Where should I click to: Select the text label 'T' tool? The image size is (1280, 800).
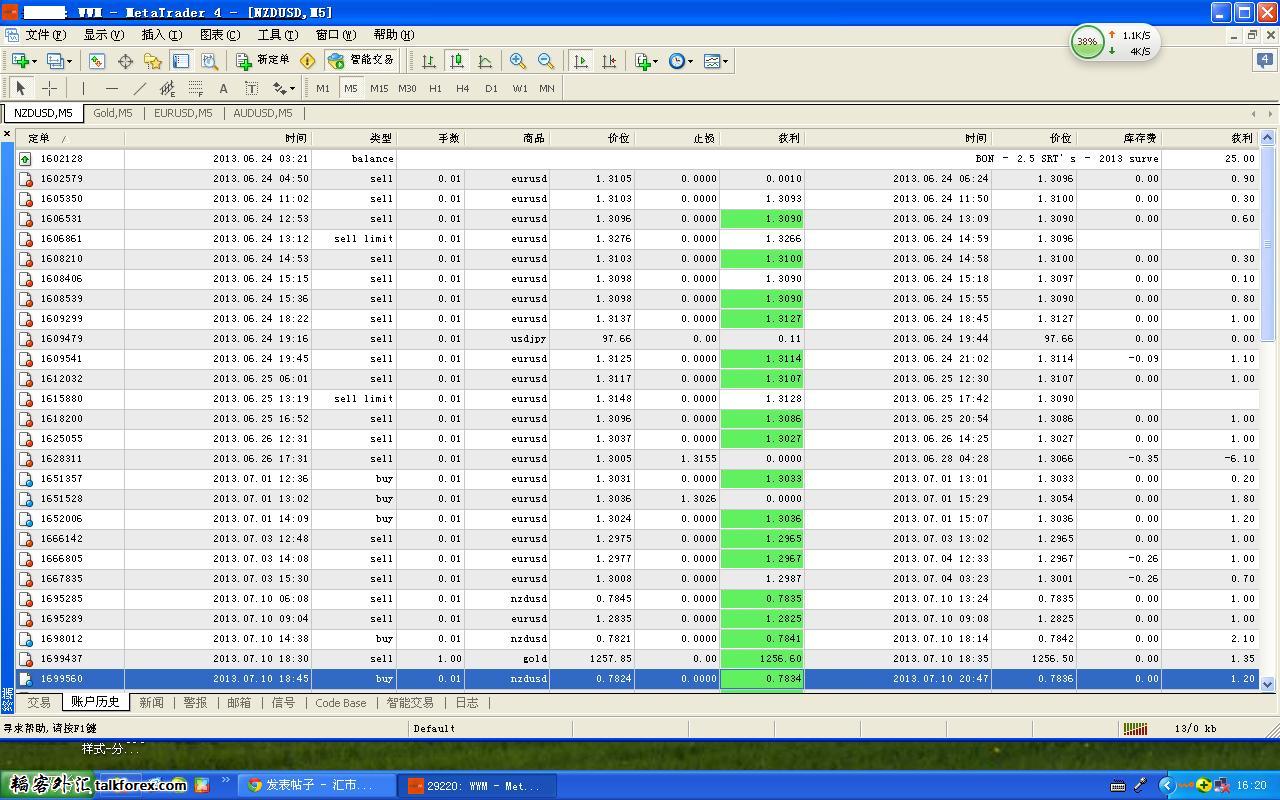click(x=251, y=88)
